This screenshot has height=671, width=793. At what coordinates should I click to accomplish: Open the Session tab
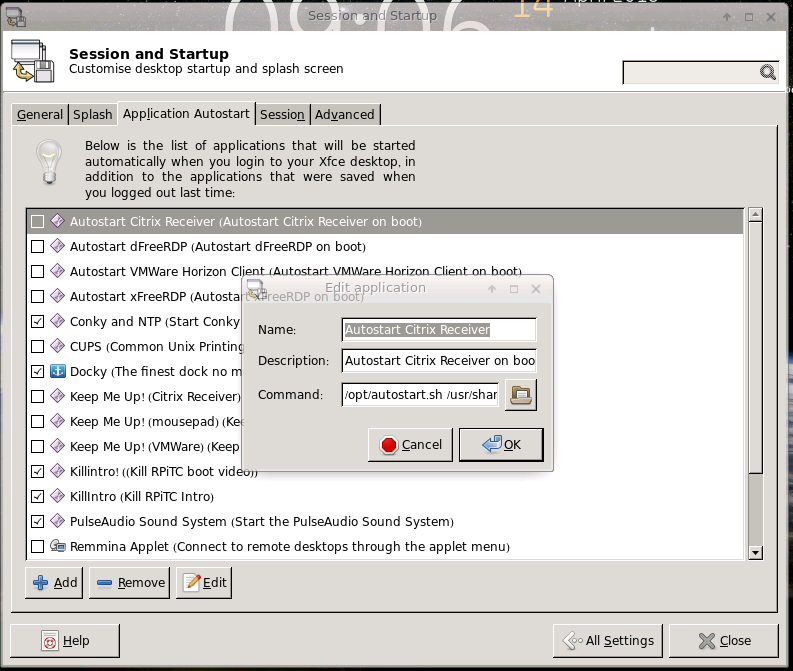282,115
